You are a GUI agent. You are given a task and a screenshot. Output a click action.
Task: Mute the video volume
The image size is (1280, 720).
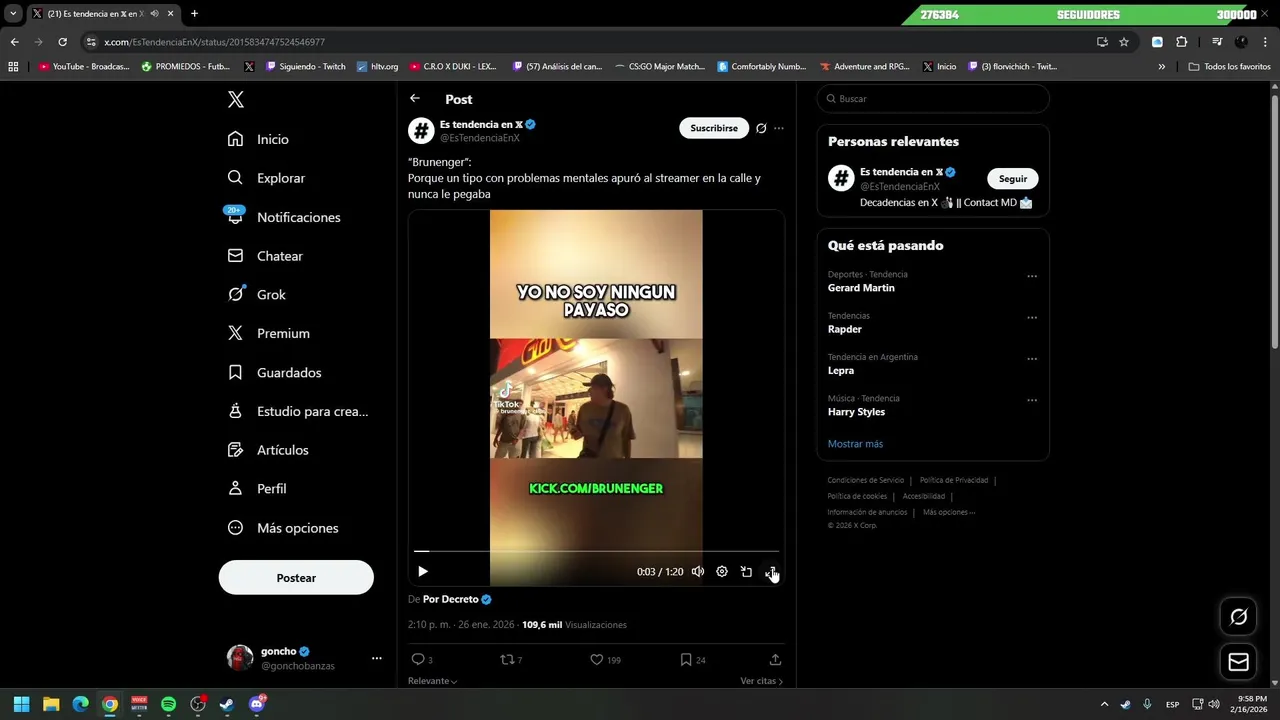[698, 572]
